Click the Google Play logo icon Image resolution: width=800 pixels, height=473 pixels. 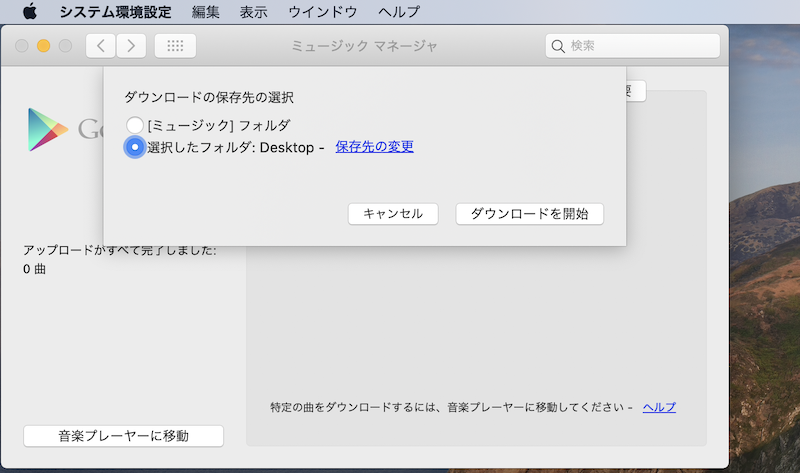tap(48, 129)
